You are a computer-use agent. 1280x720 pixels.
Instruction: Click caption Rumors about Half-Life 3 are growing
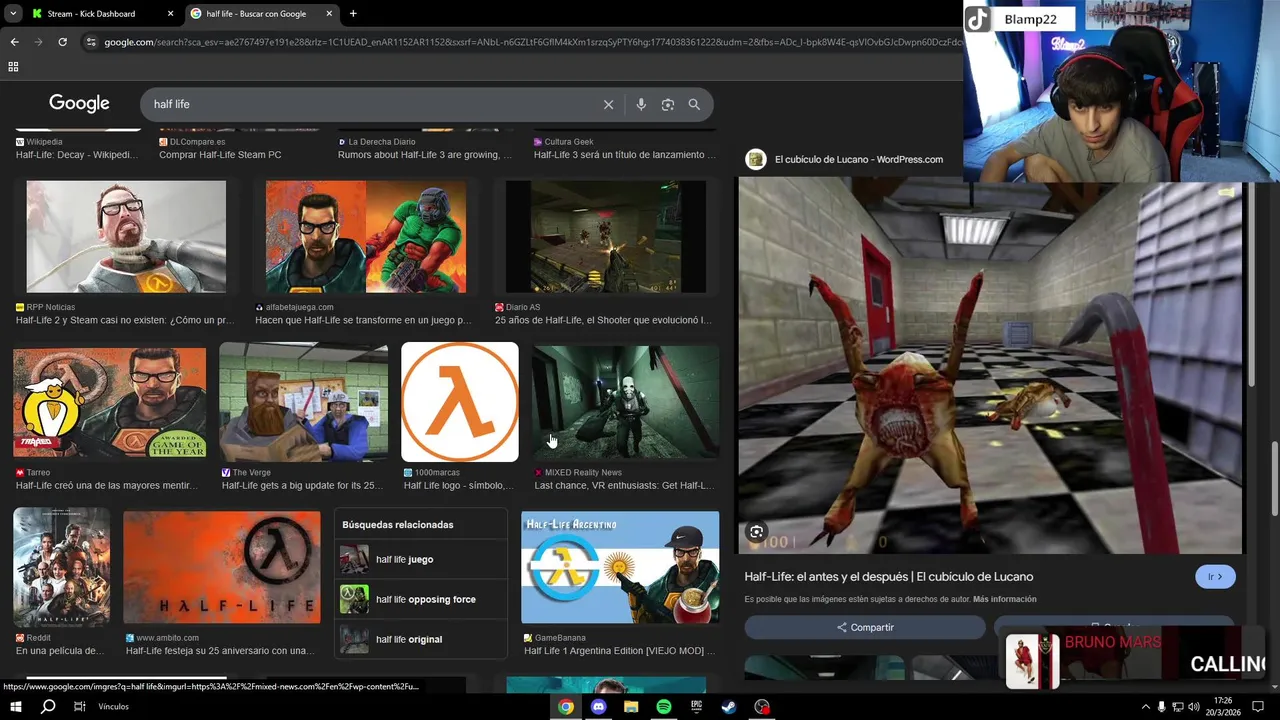[x=425, y=155]
